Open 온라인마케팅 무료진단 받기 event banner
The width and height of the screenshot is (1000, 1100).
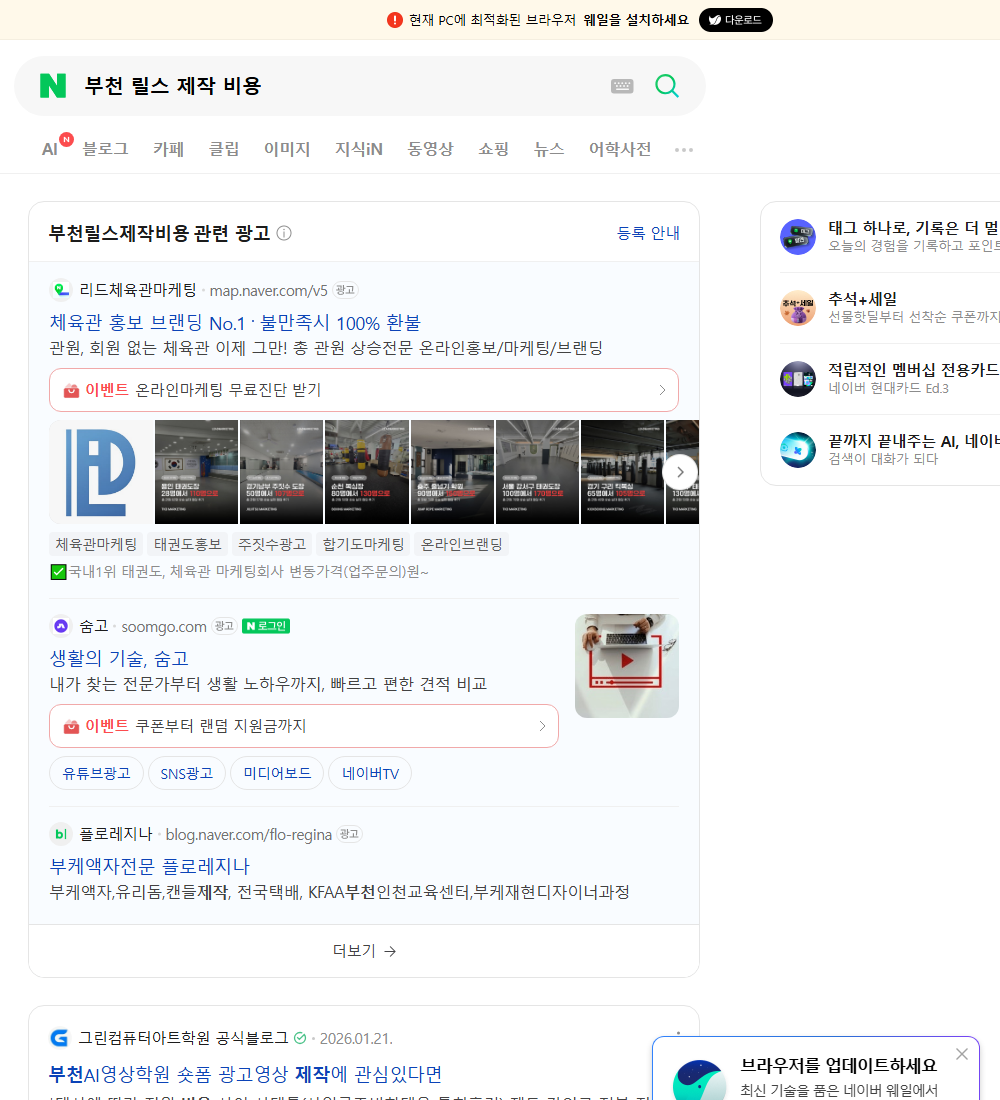click(x=364, y=390)
